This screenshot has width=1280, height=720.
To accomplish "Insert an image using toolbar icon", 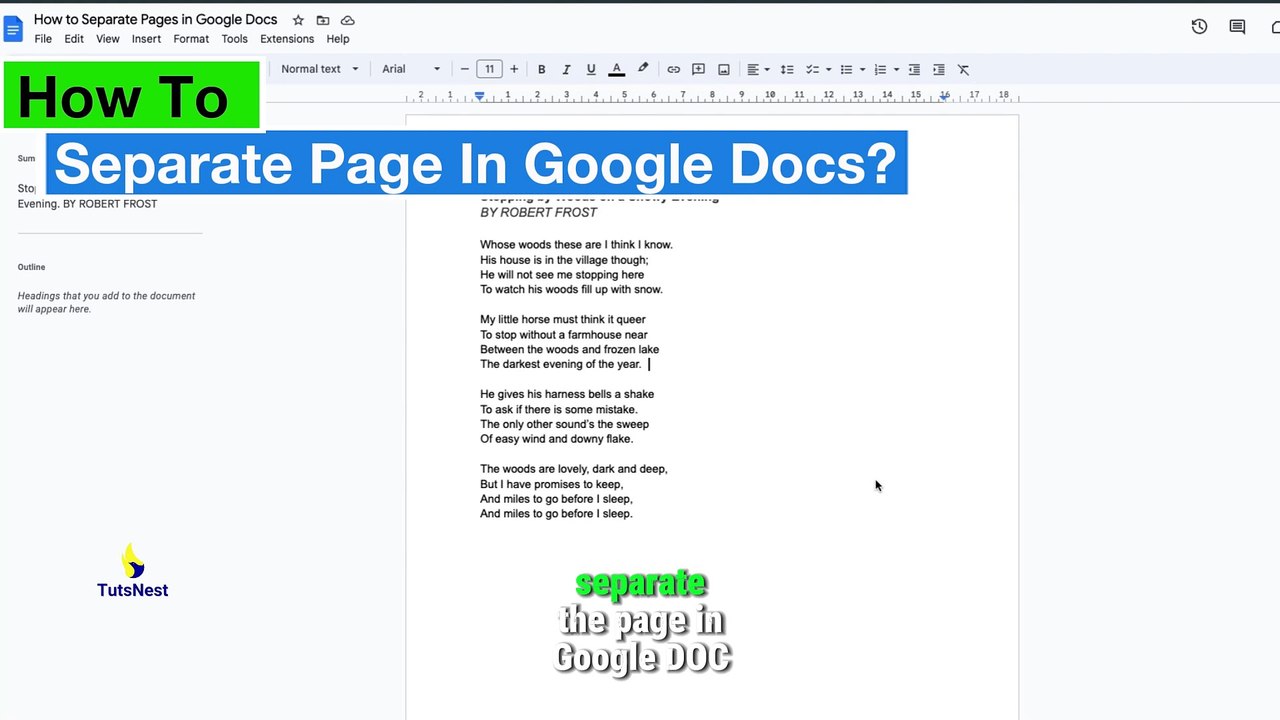I will click(x=724, y=69).
